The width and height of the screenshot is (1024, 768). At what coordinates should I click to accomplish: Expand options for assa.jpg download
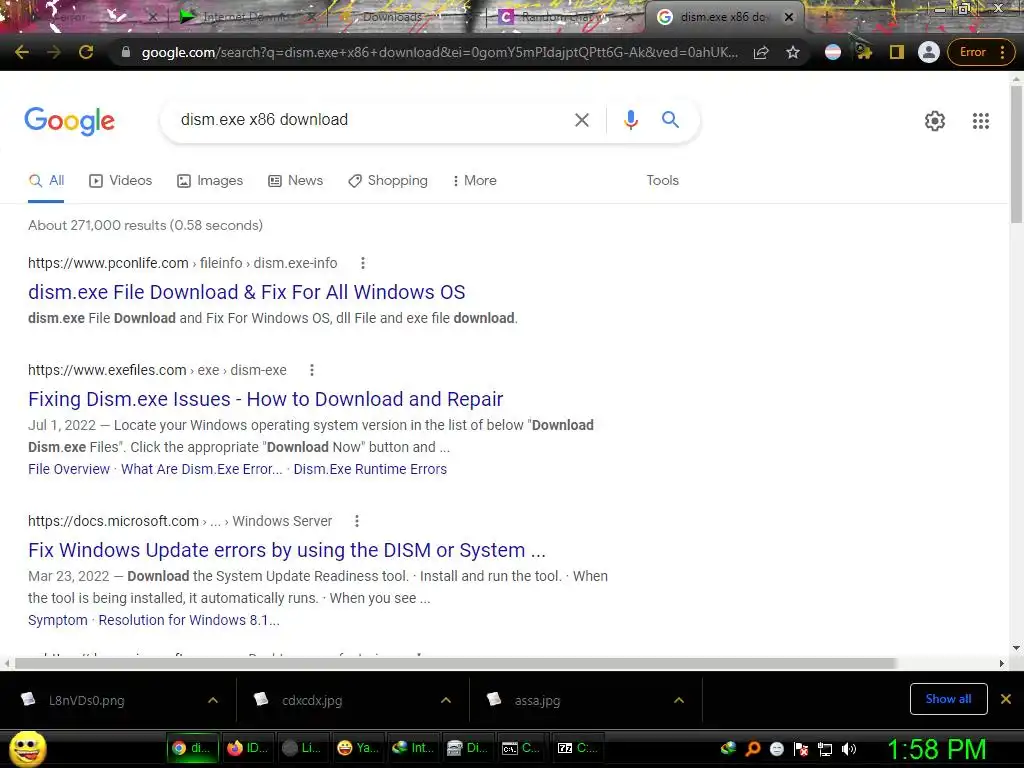point(679,700)
